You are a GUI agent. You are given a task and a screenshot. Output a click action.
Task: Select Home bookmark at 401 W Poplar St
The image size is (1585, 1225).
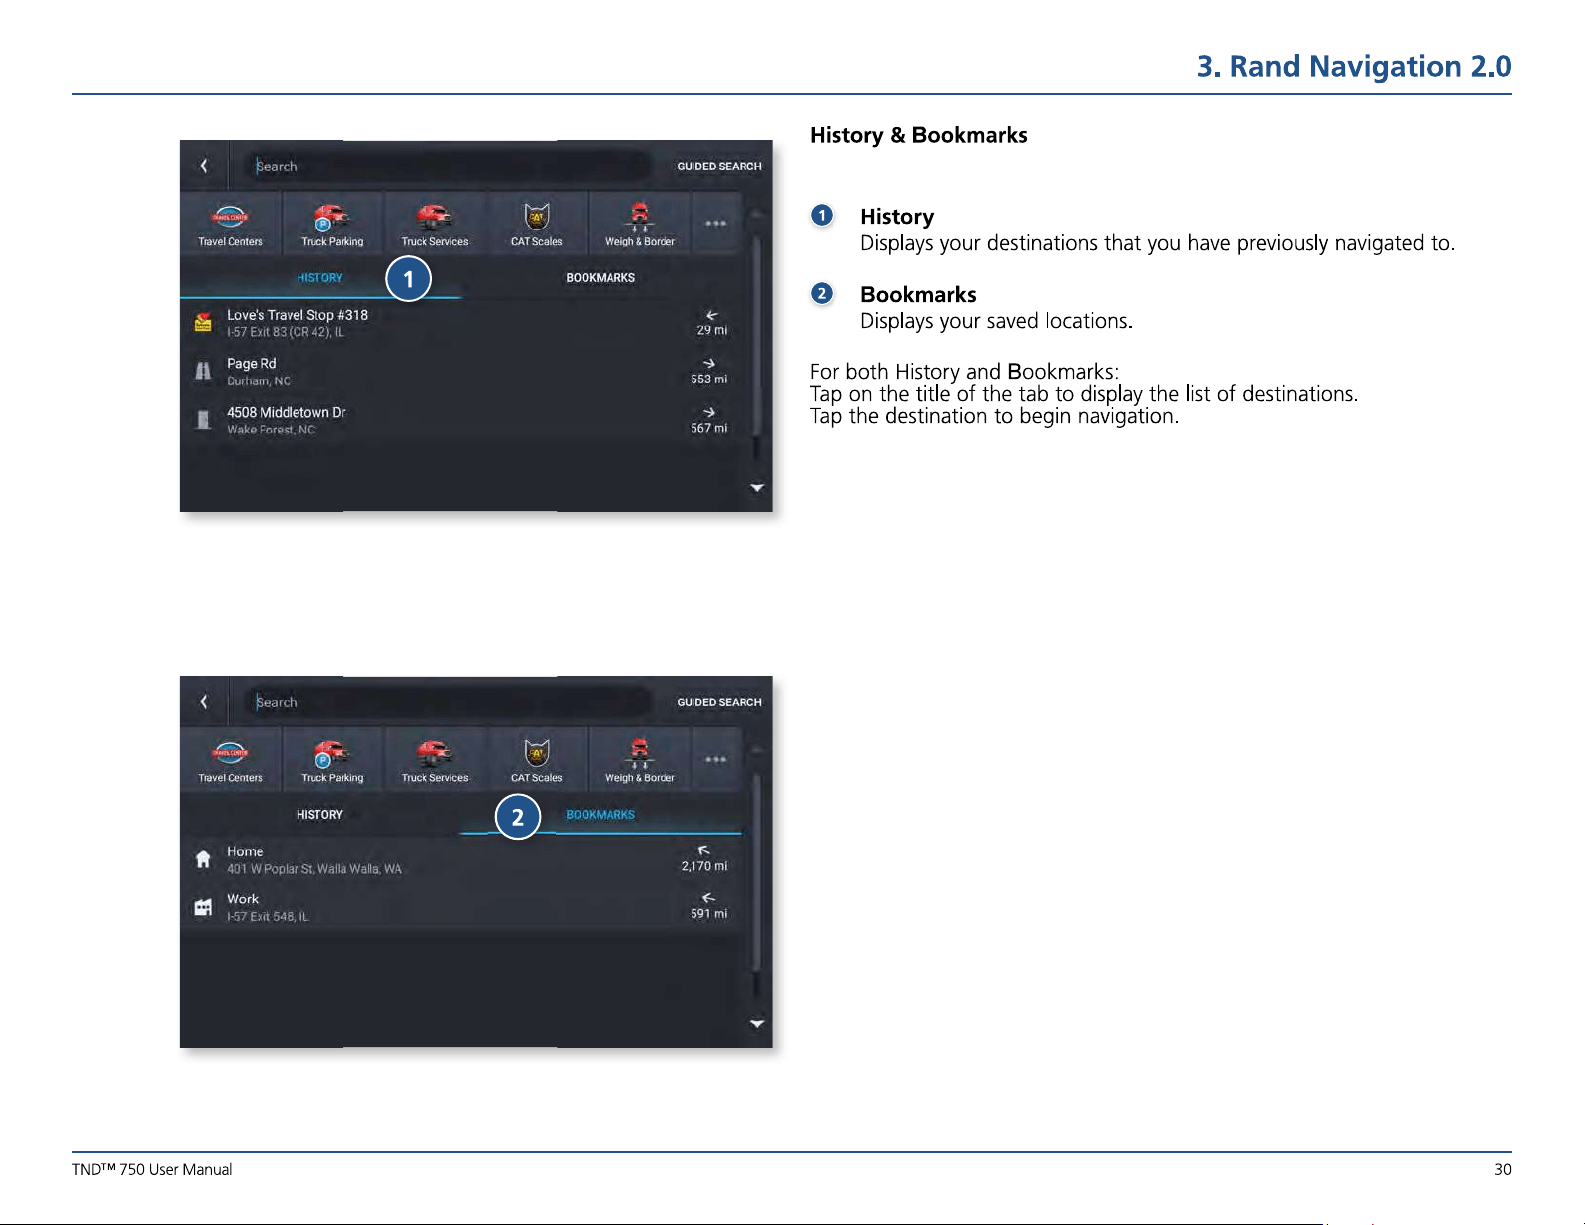point(461,859)
